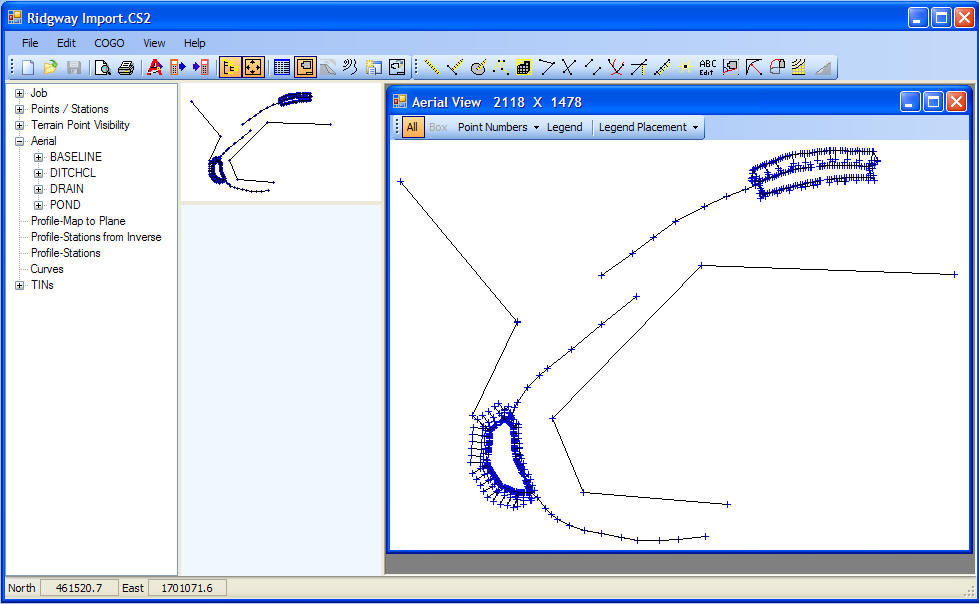This screenshot has width=979, height=604.
Task: Select the crossing lines intersection tool
Action: point(569,67)
